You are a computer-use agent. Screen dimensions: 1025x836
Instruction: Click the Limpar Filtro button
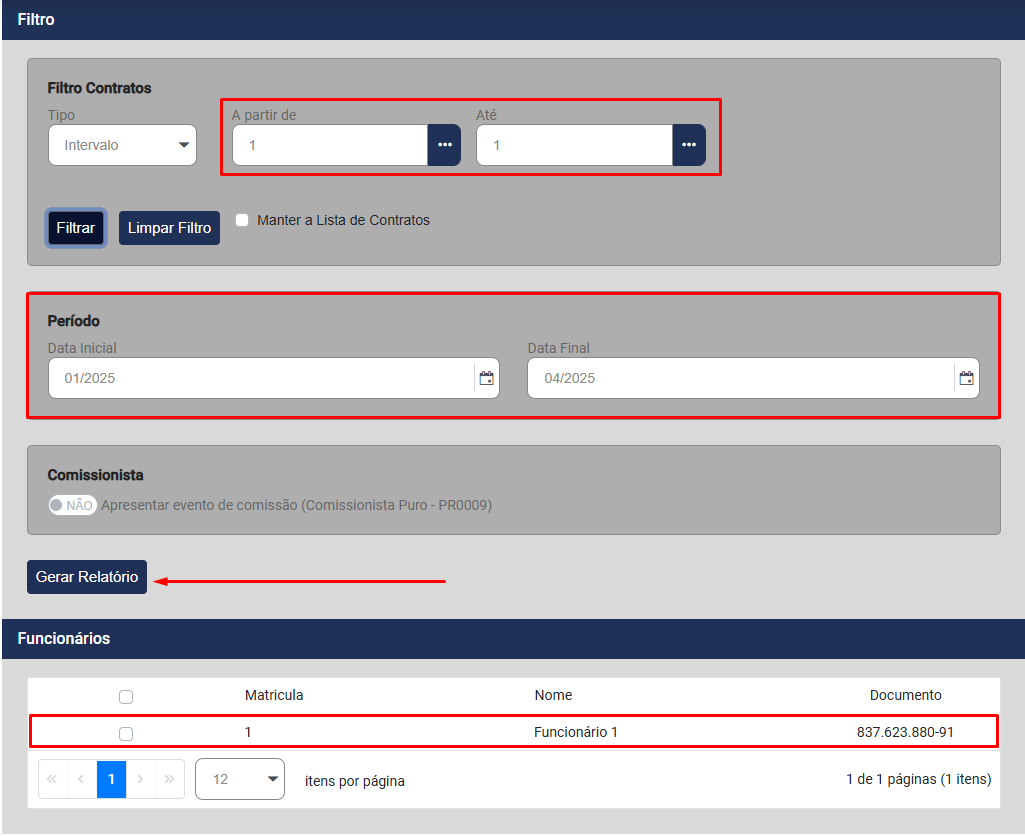point(169,228)
